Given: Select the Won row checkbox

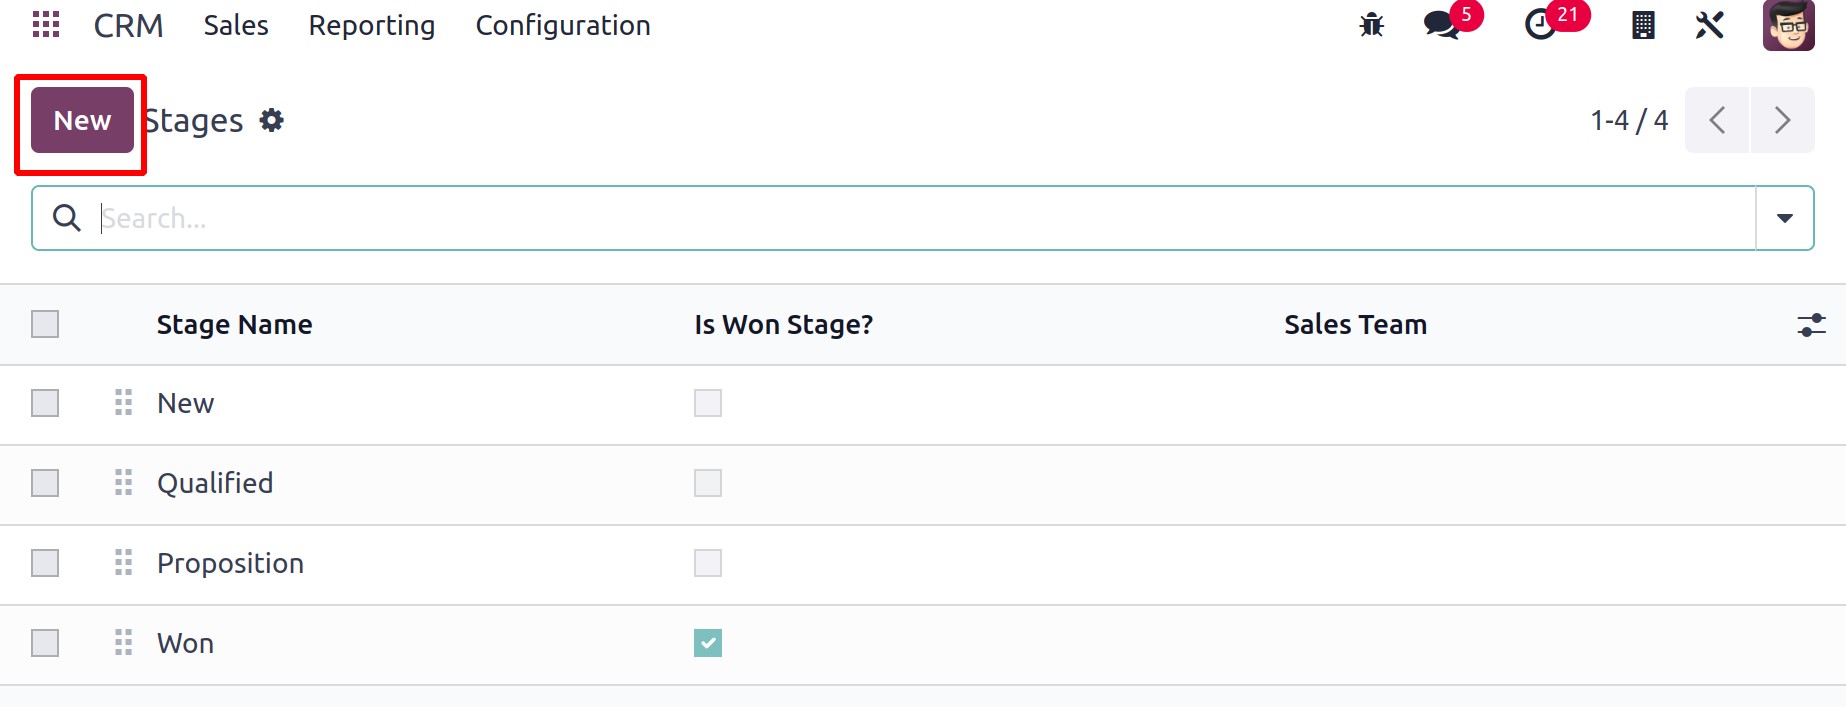Looking at the screenshot, I should (x=45, y=643).
